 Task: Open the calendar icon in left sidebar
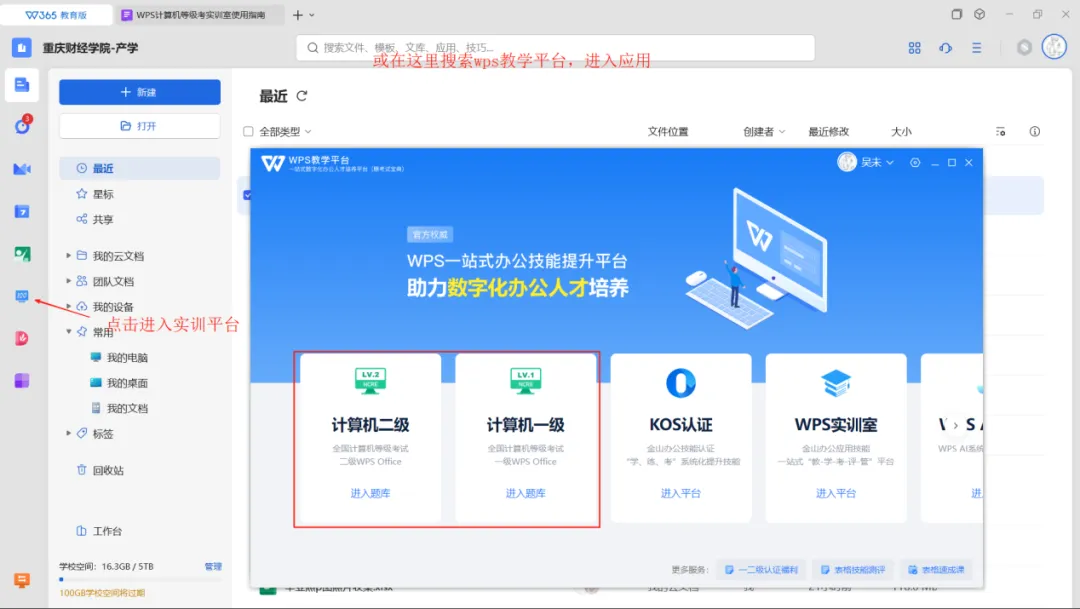pos(22,211)
